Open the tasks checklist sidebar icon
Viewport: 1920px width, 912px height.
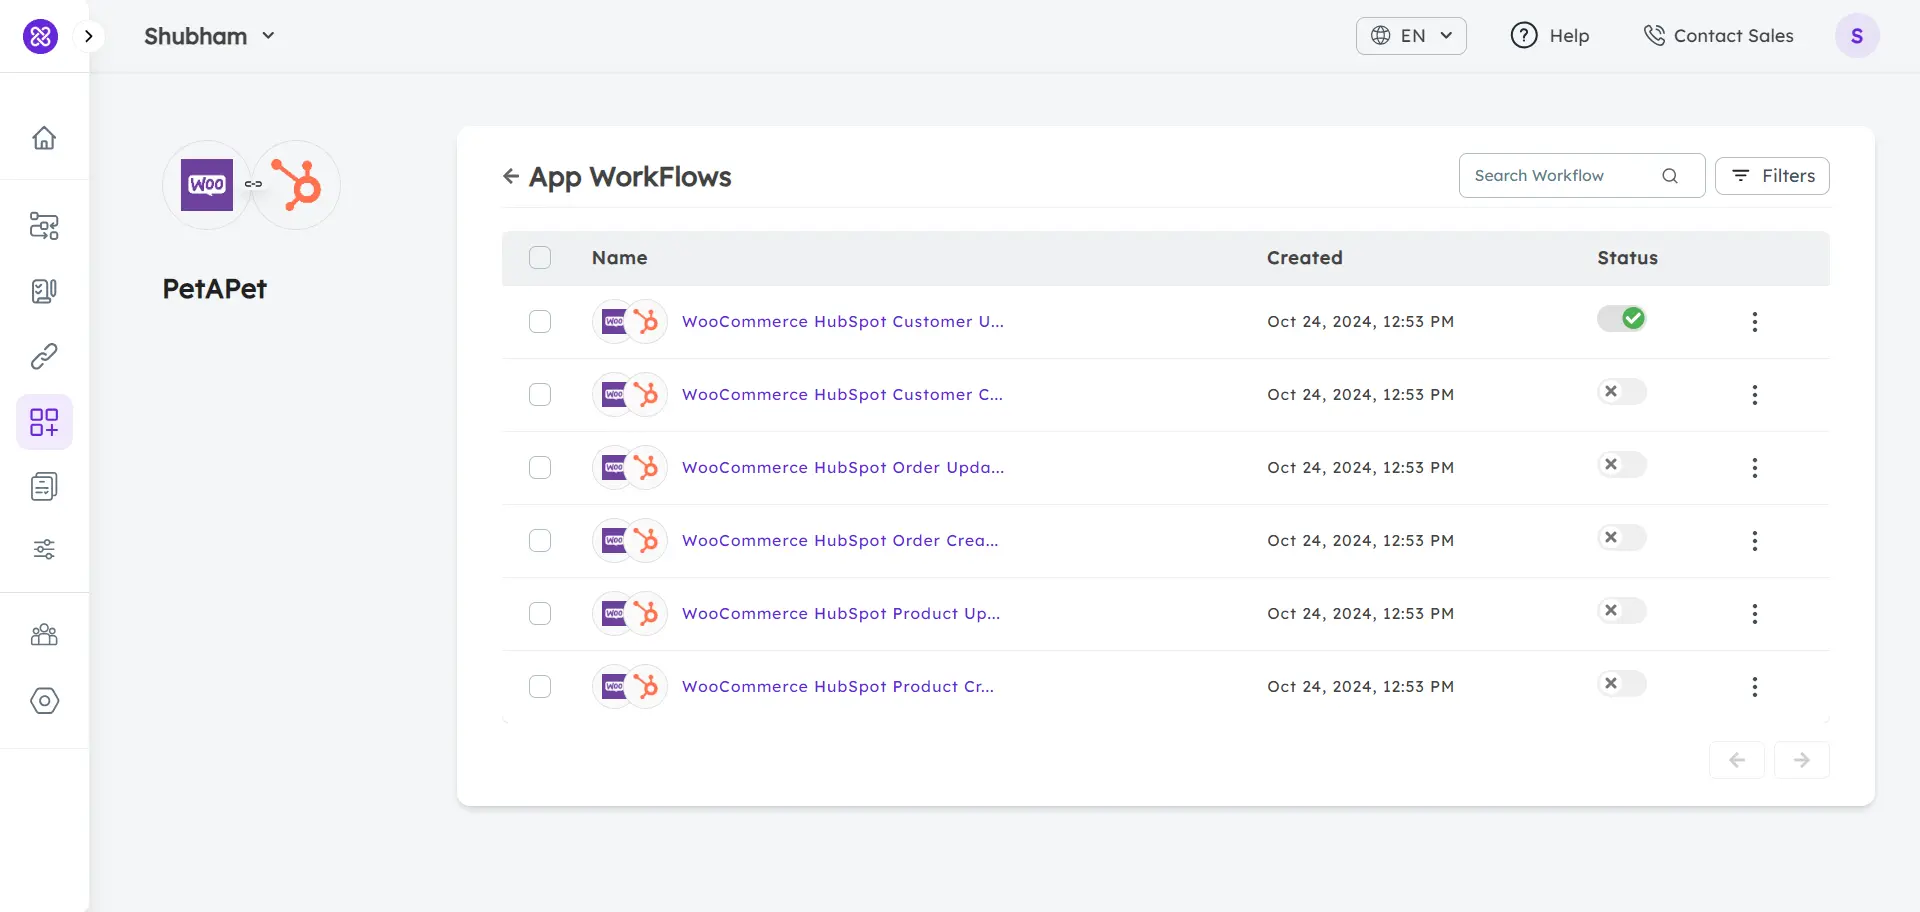click(44, 291)
